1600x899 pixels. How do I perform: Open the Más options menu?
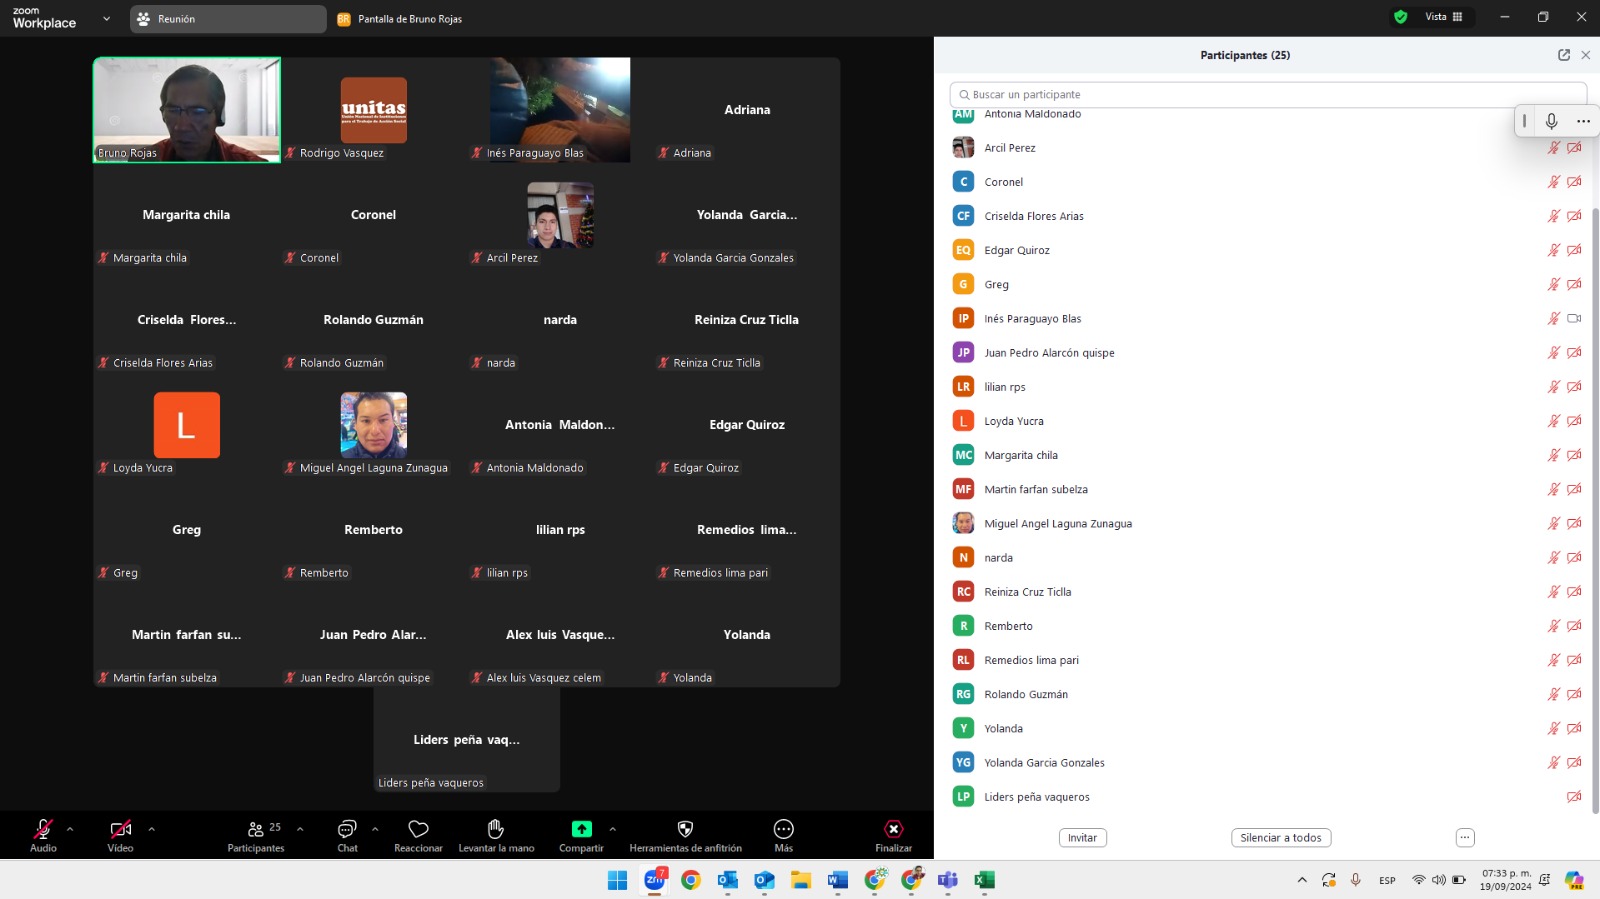784,835
